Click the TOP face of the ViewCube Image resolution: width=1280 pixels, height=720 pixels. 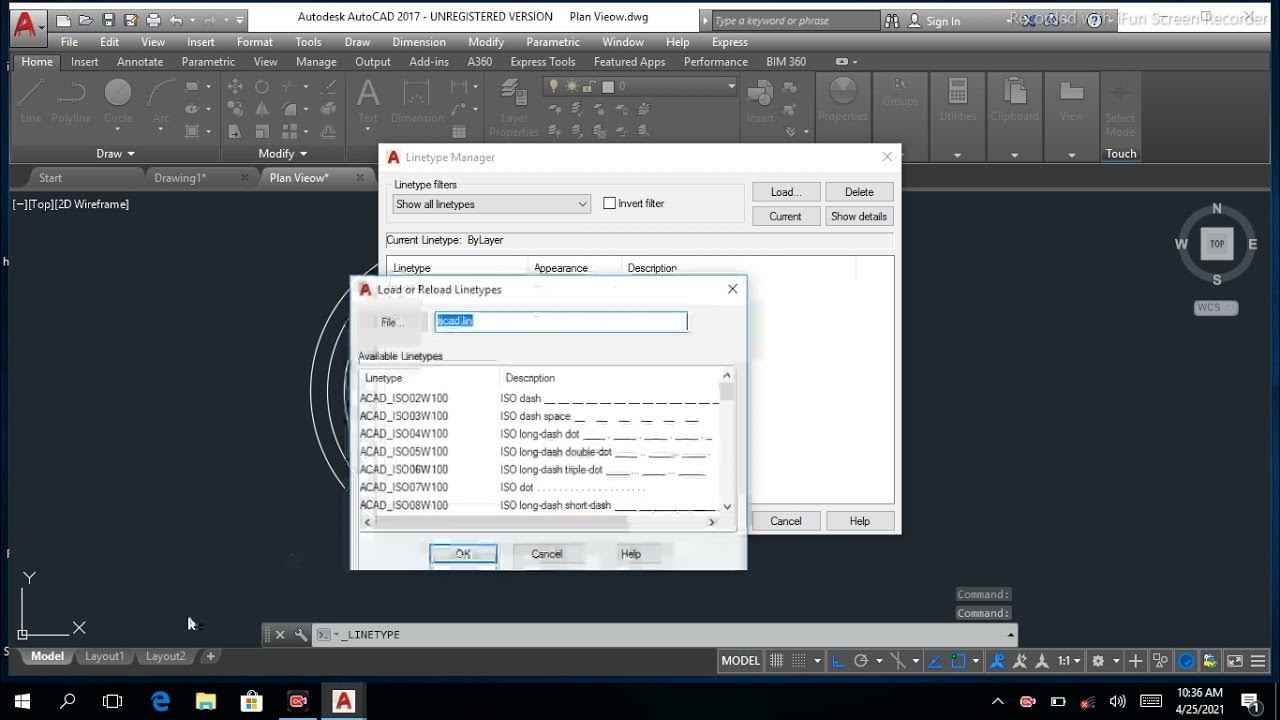pos(1217,243)
